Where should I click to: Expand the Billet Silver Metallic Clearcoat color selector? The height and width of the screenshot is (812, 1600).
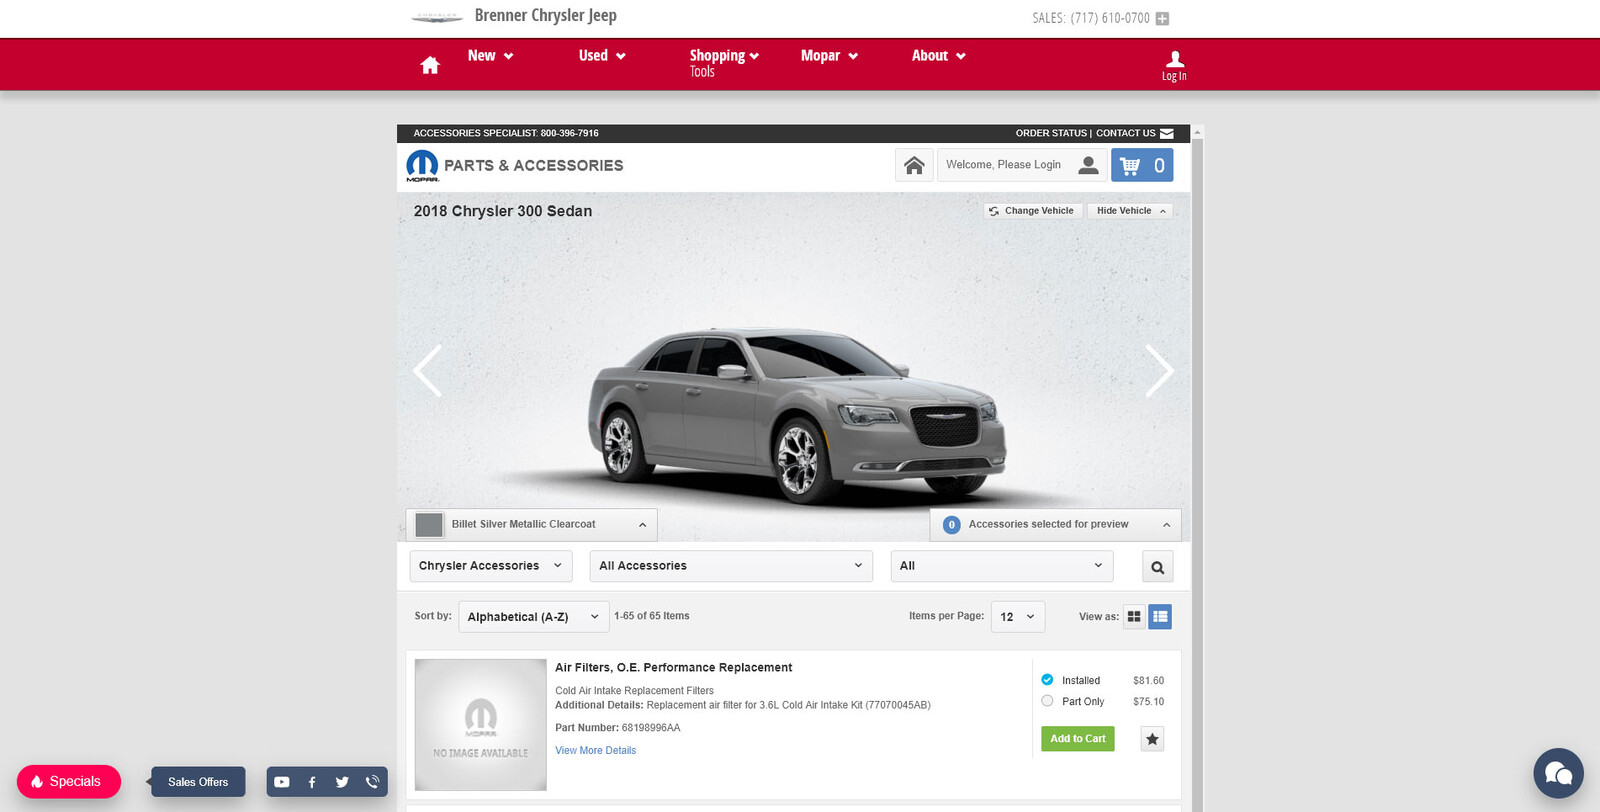point(531,525)
